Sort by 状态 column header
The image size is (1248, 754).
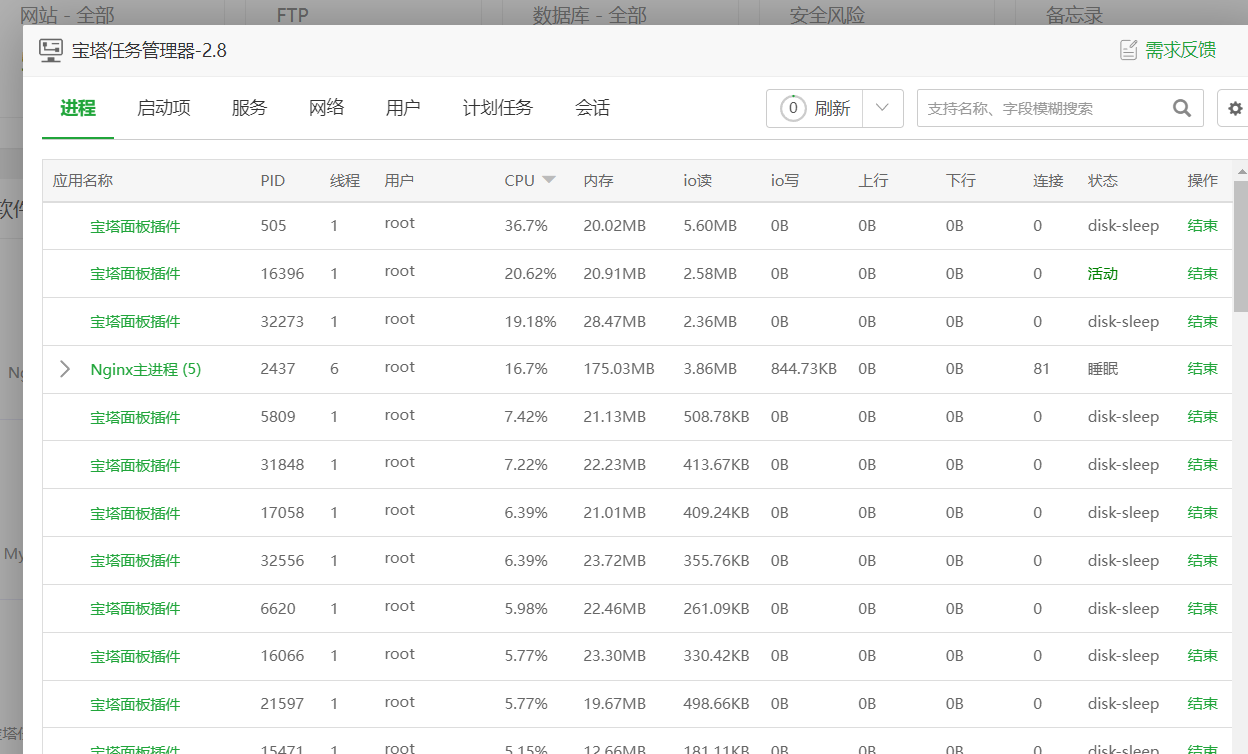pos(1103,181)
